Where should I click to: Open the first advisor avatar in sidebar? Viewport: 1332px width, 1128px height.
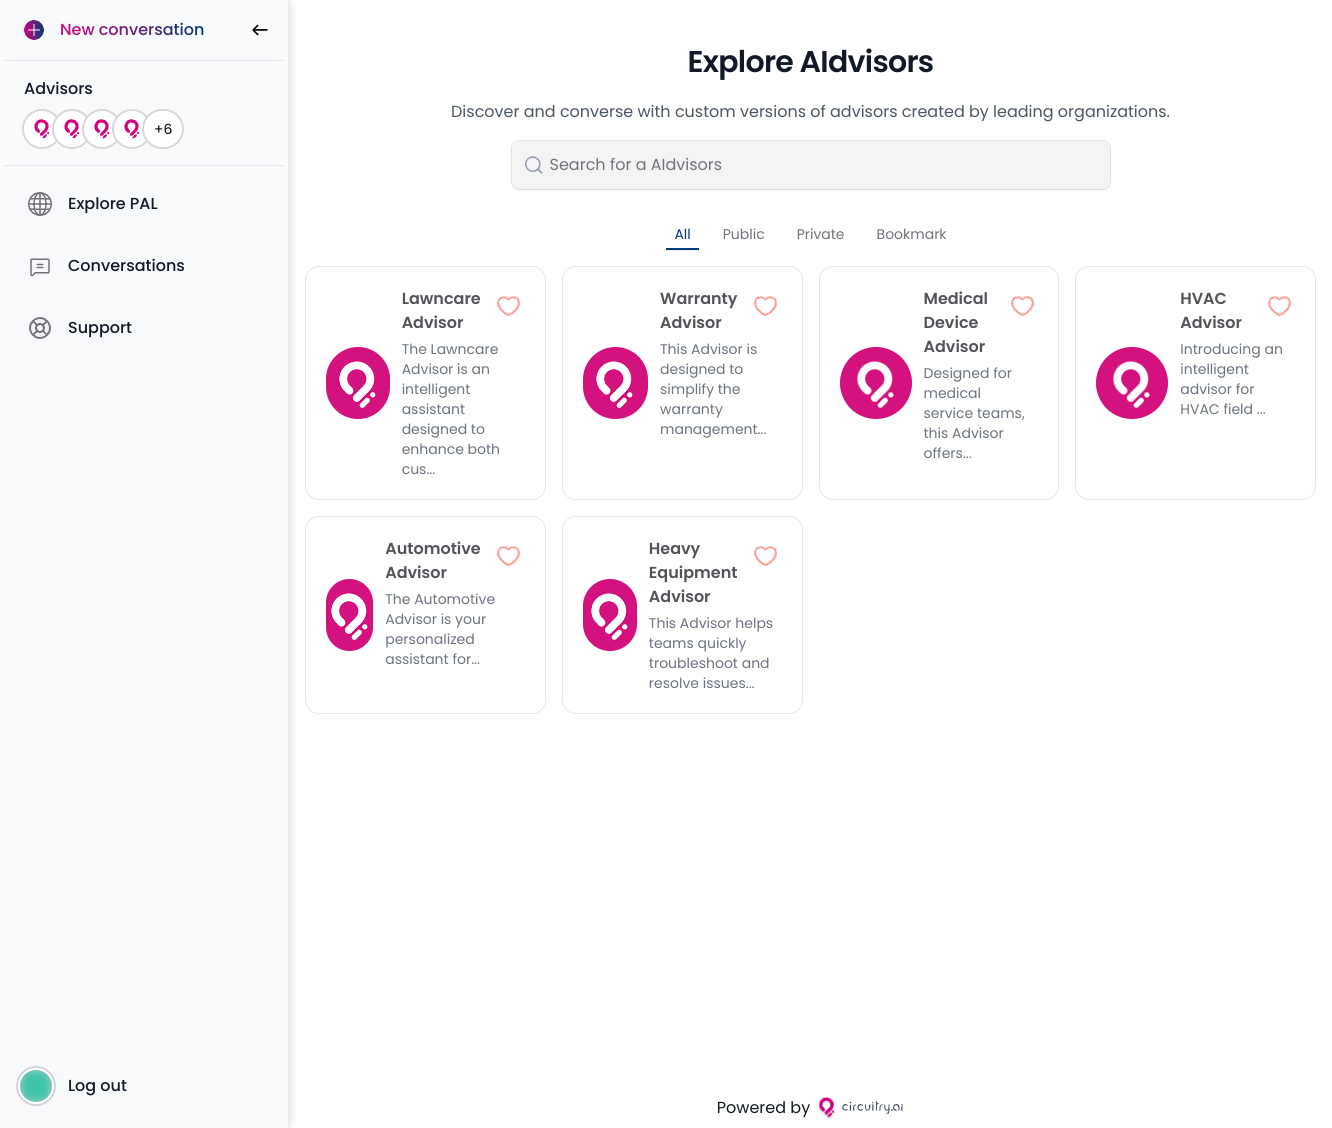pos(42,129)
